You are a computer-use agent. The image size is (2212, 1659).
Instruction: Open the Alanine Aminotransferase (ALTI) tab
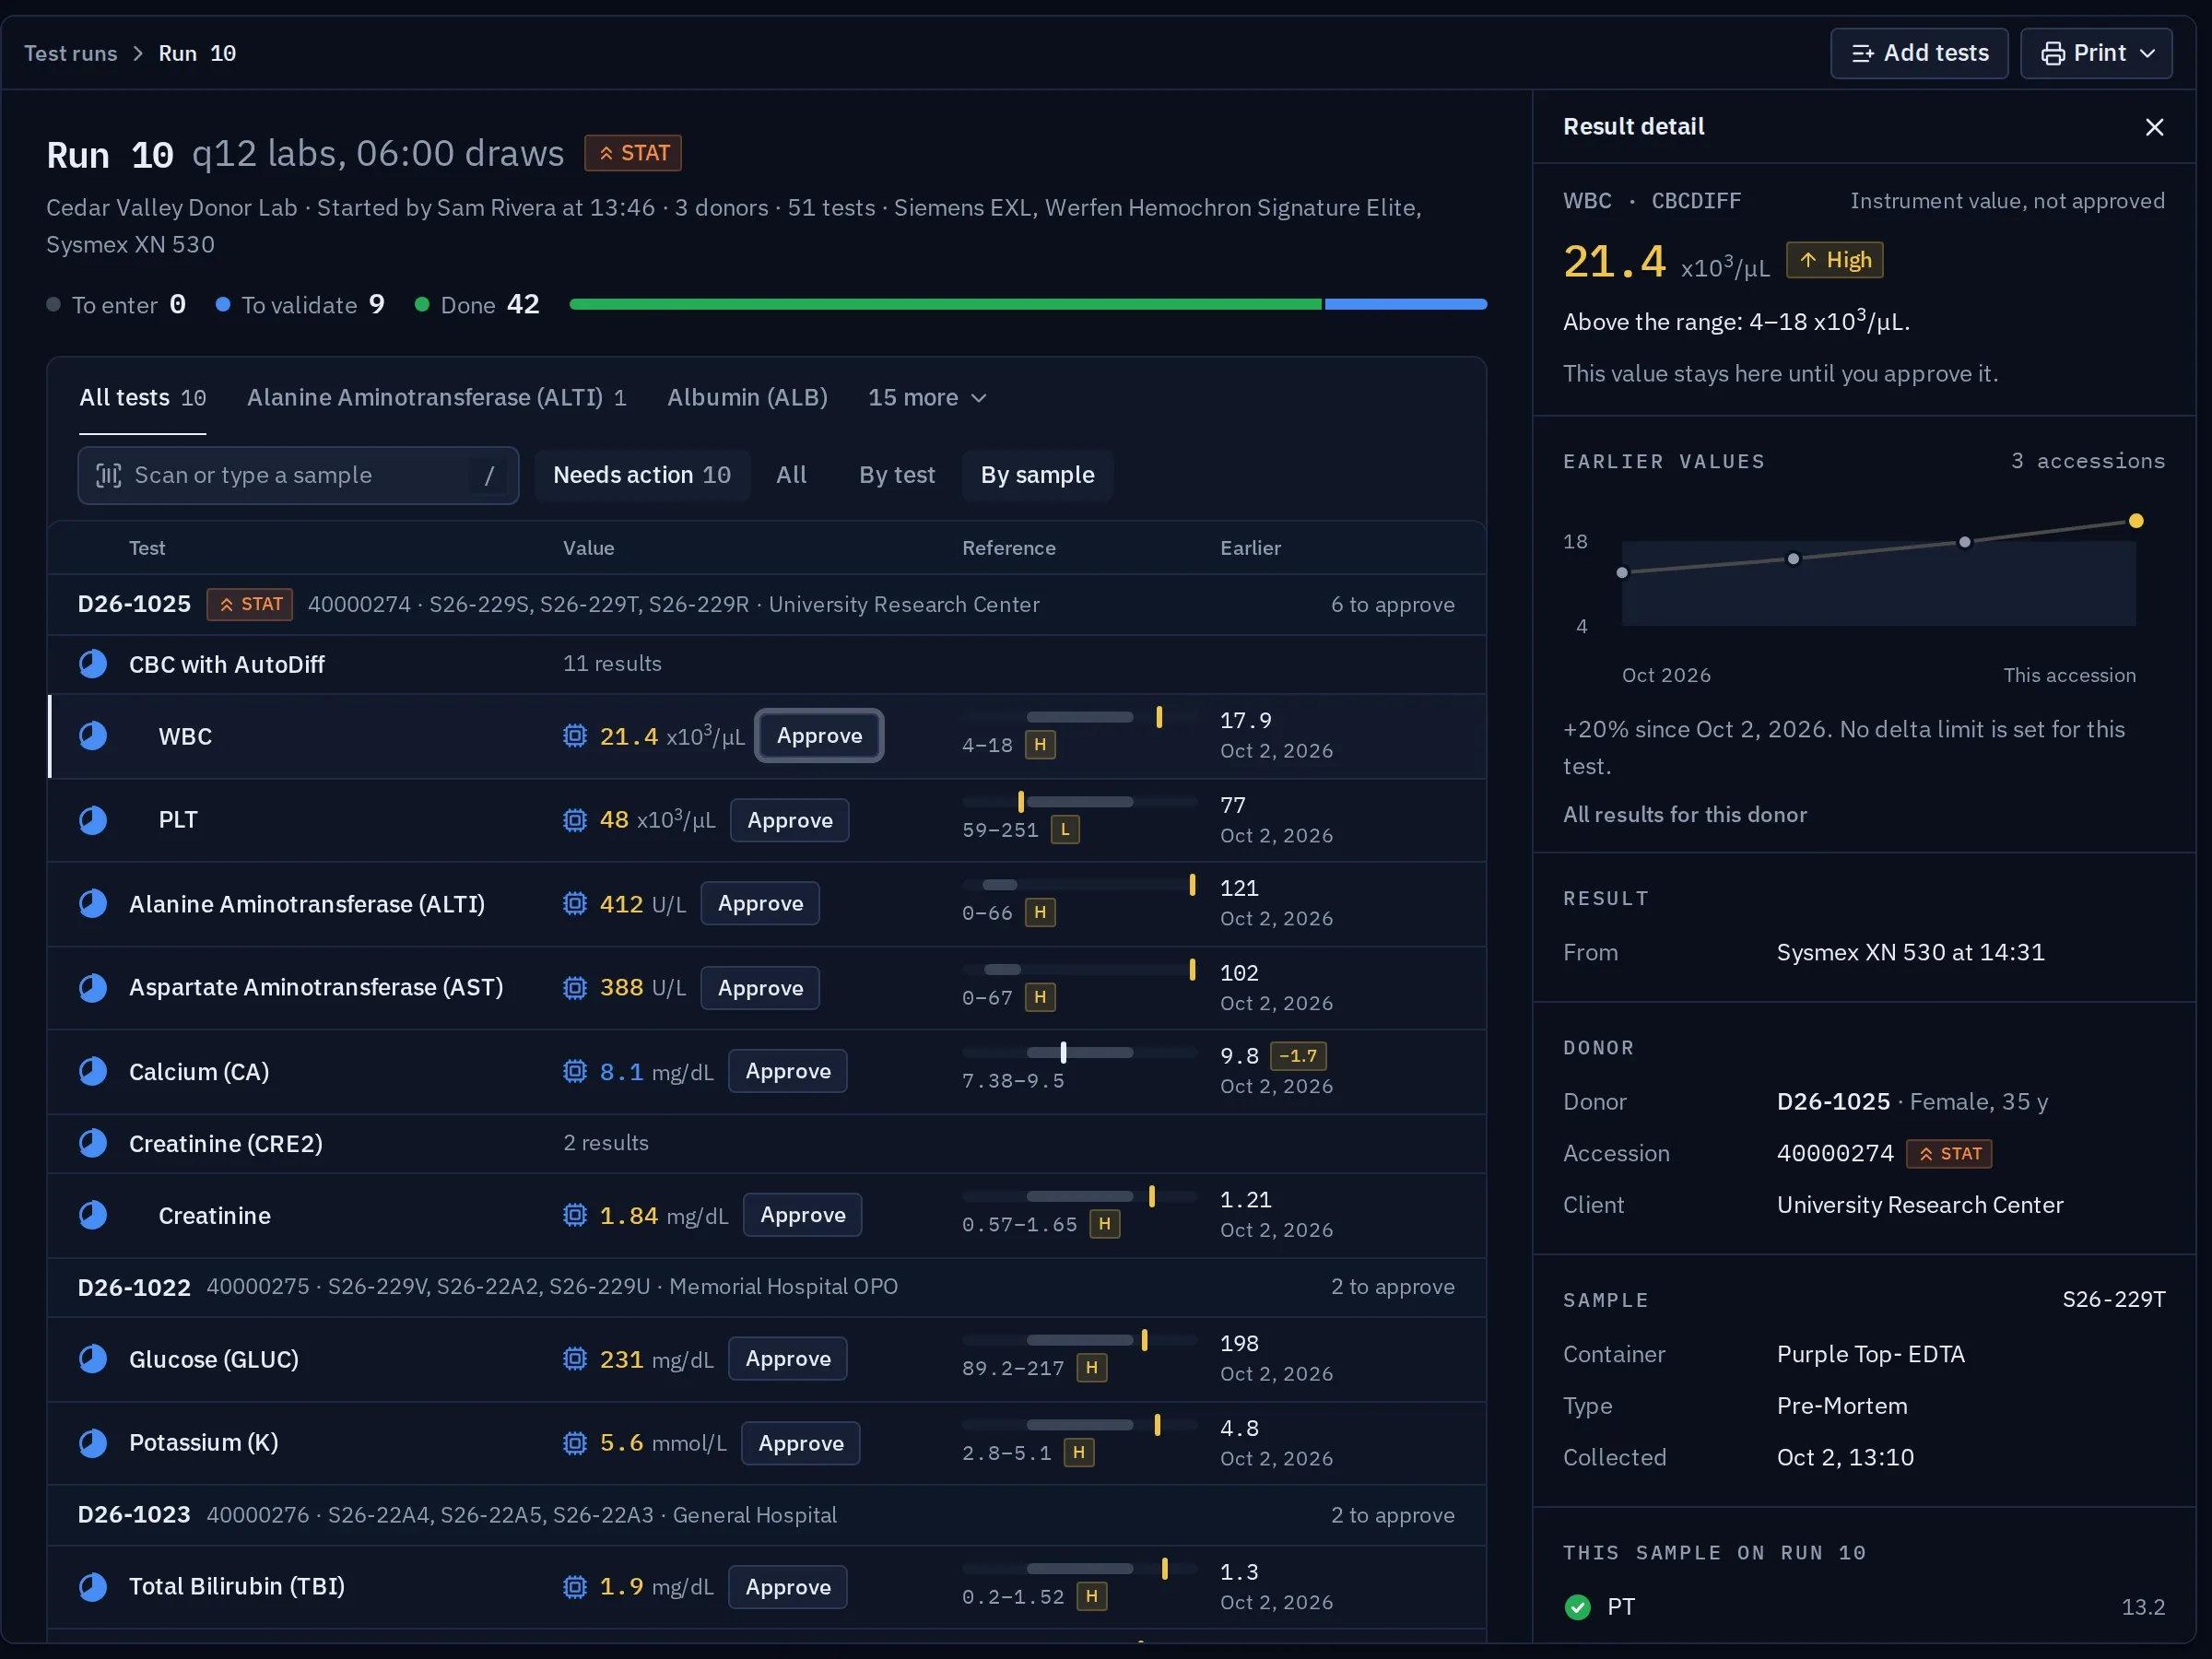point(436,398)
